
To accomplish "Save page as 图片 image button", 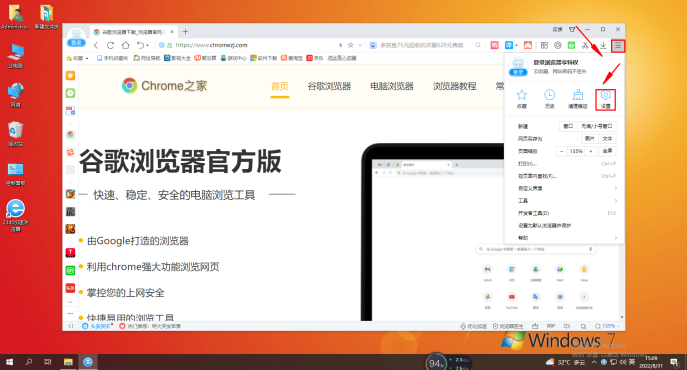I will [x=590, y=139].
